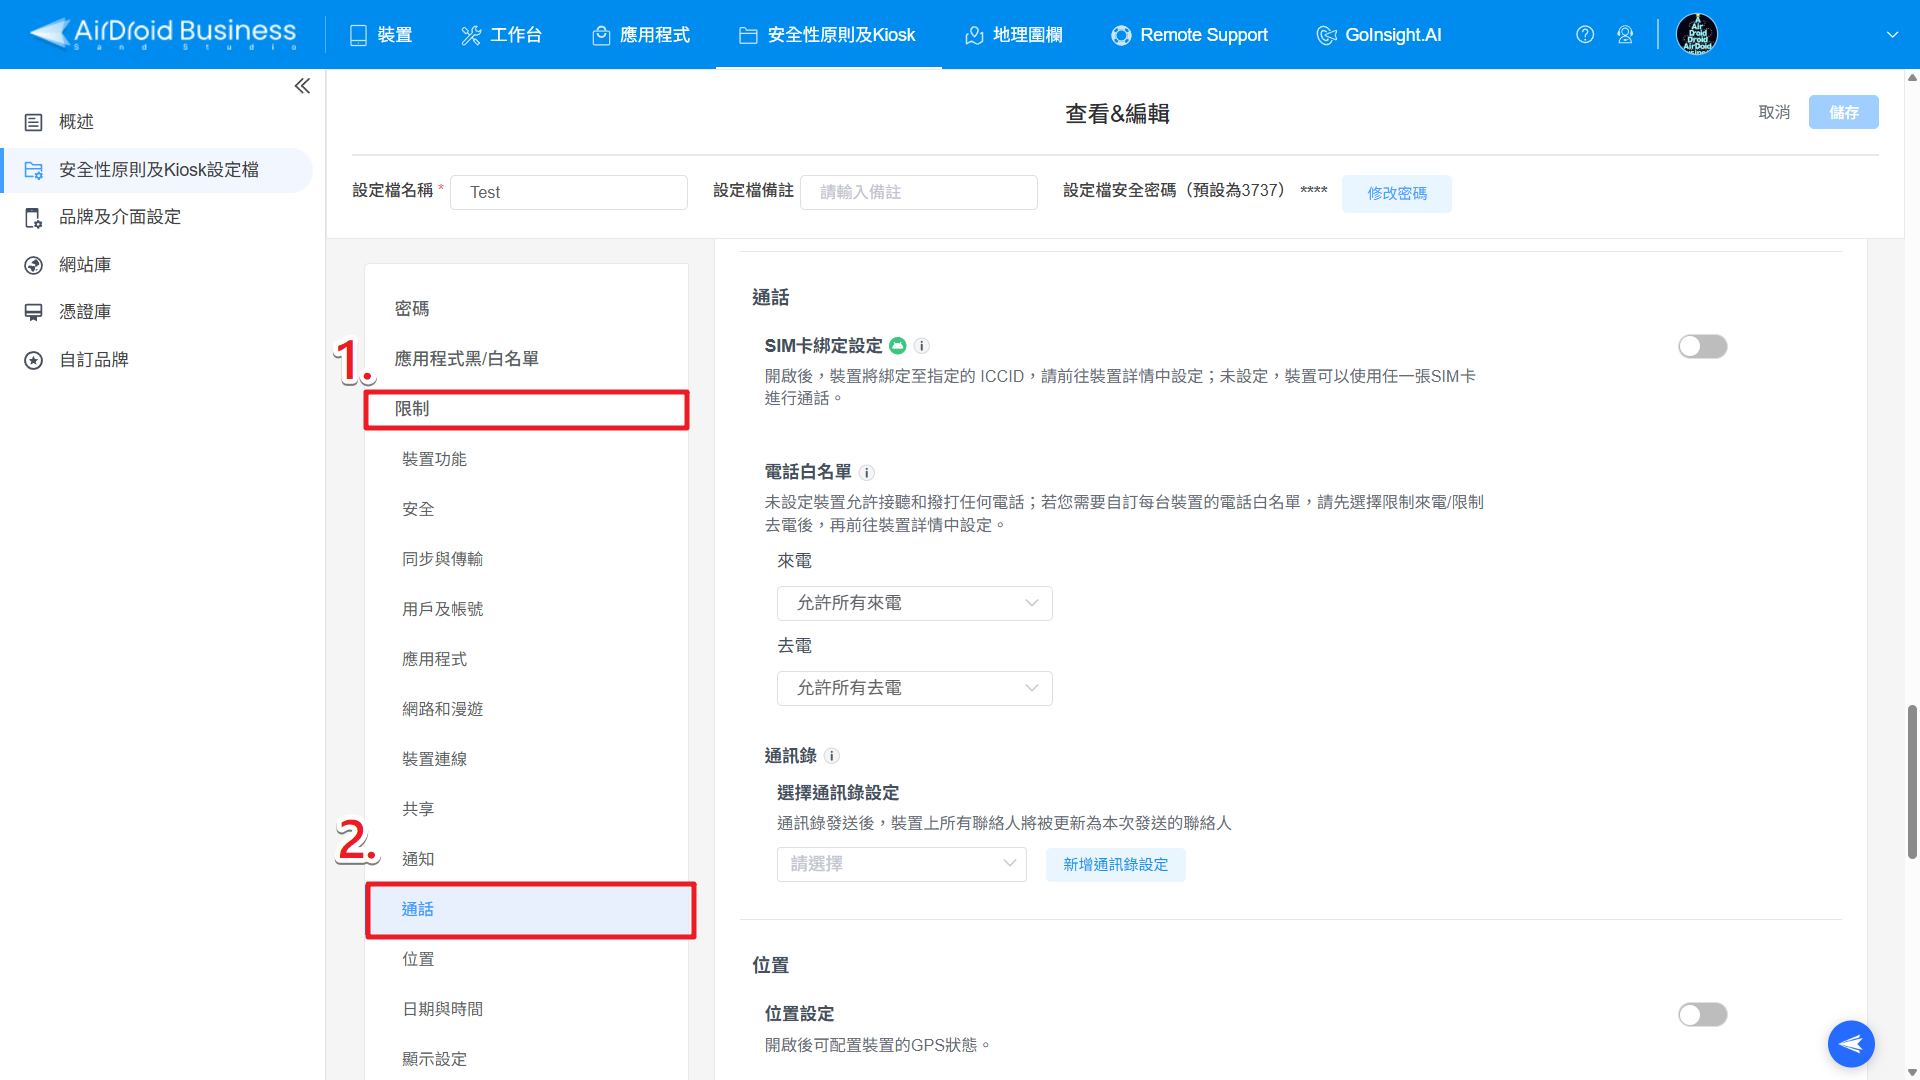Click the info icon next to 通訊錄

(832, 756)
